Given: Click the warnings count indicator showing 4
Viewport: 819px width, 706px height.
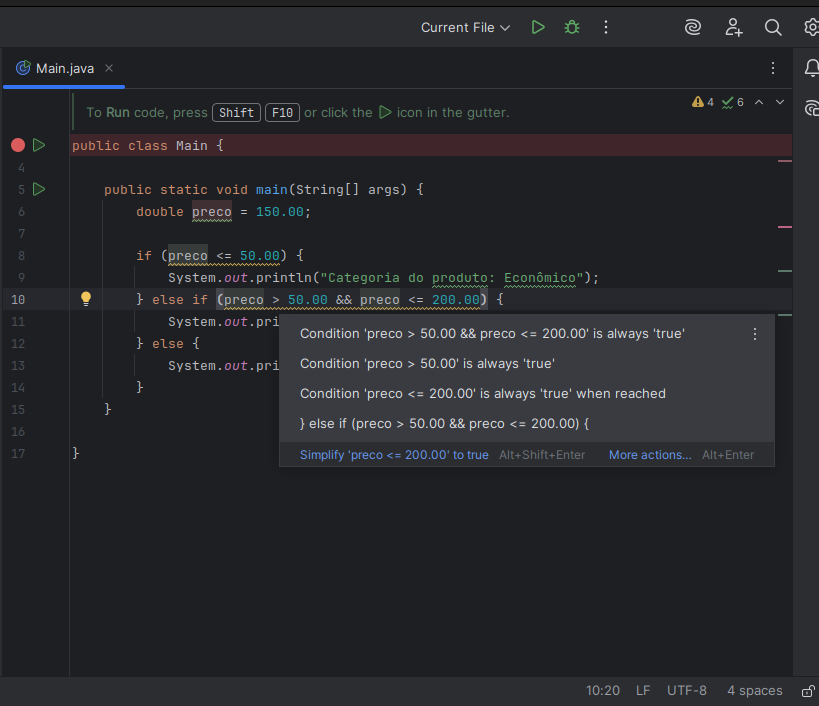Looking at the screenshot, I should pyautogui.click(x=703, y=102).
